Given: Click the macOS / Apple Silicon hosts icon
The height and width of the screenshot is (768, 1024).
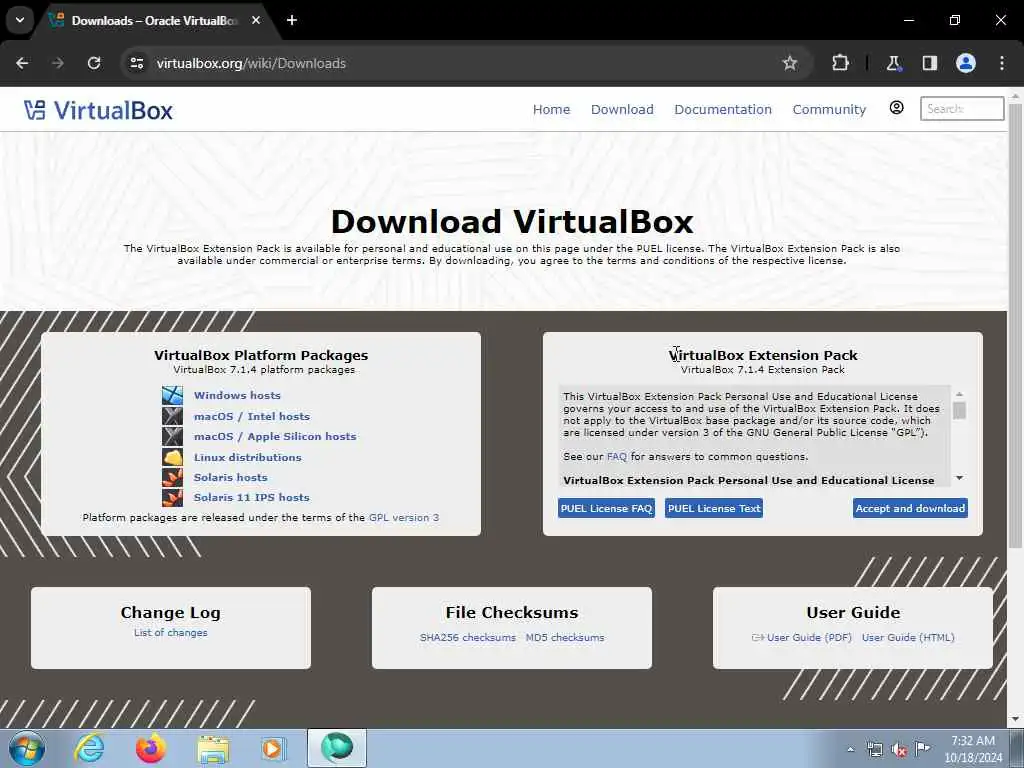Looking at the screenshot, I should [172, 436].
